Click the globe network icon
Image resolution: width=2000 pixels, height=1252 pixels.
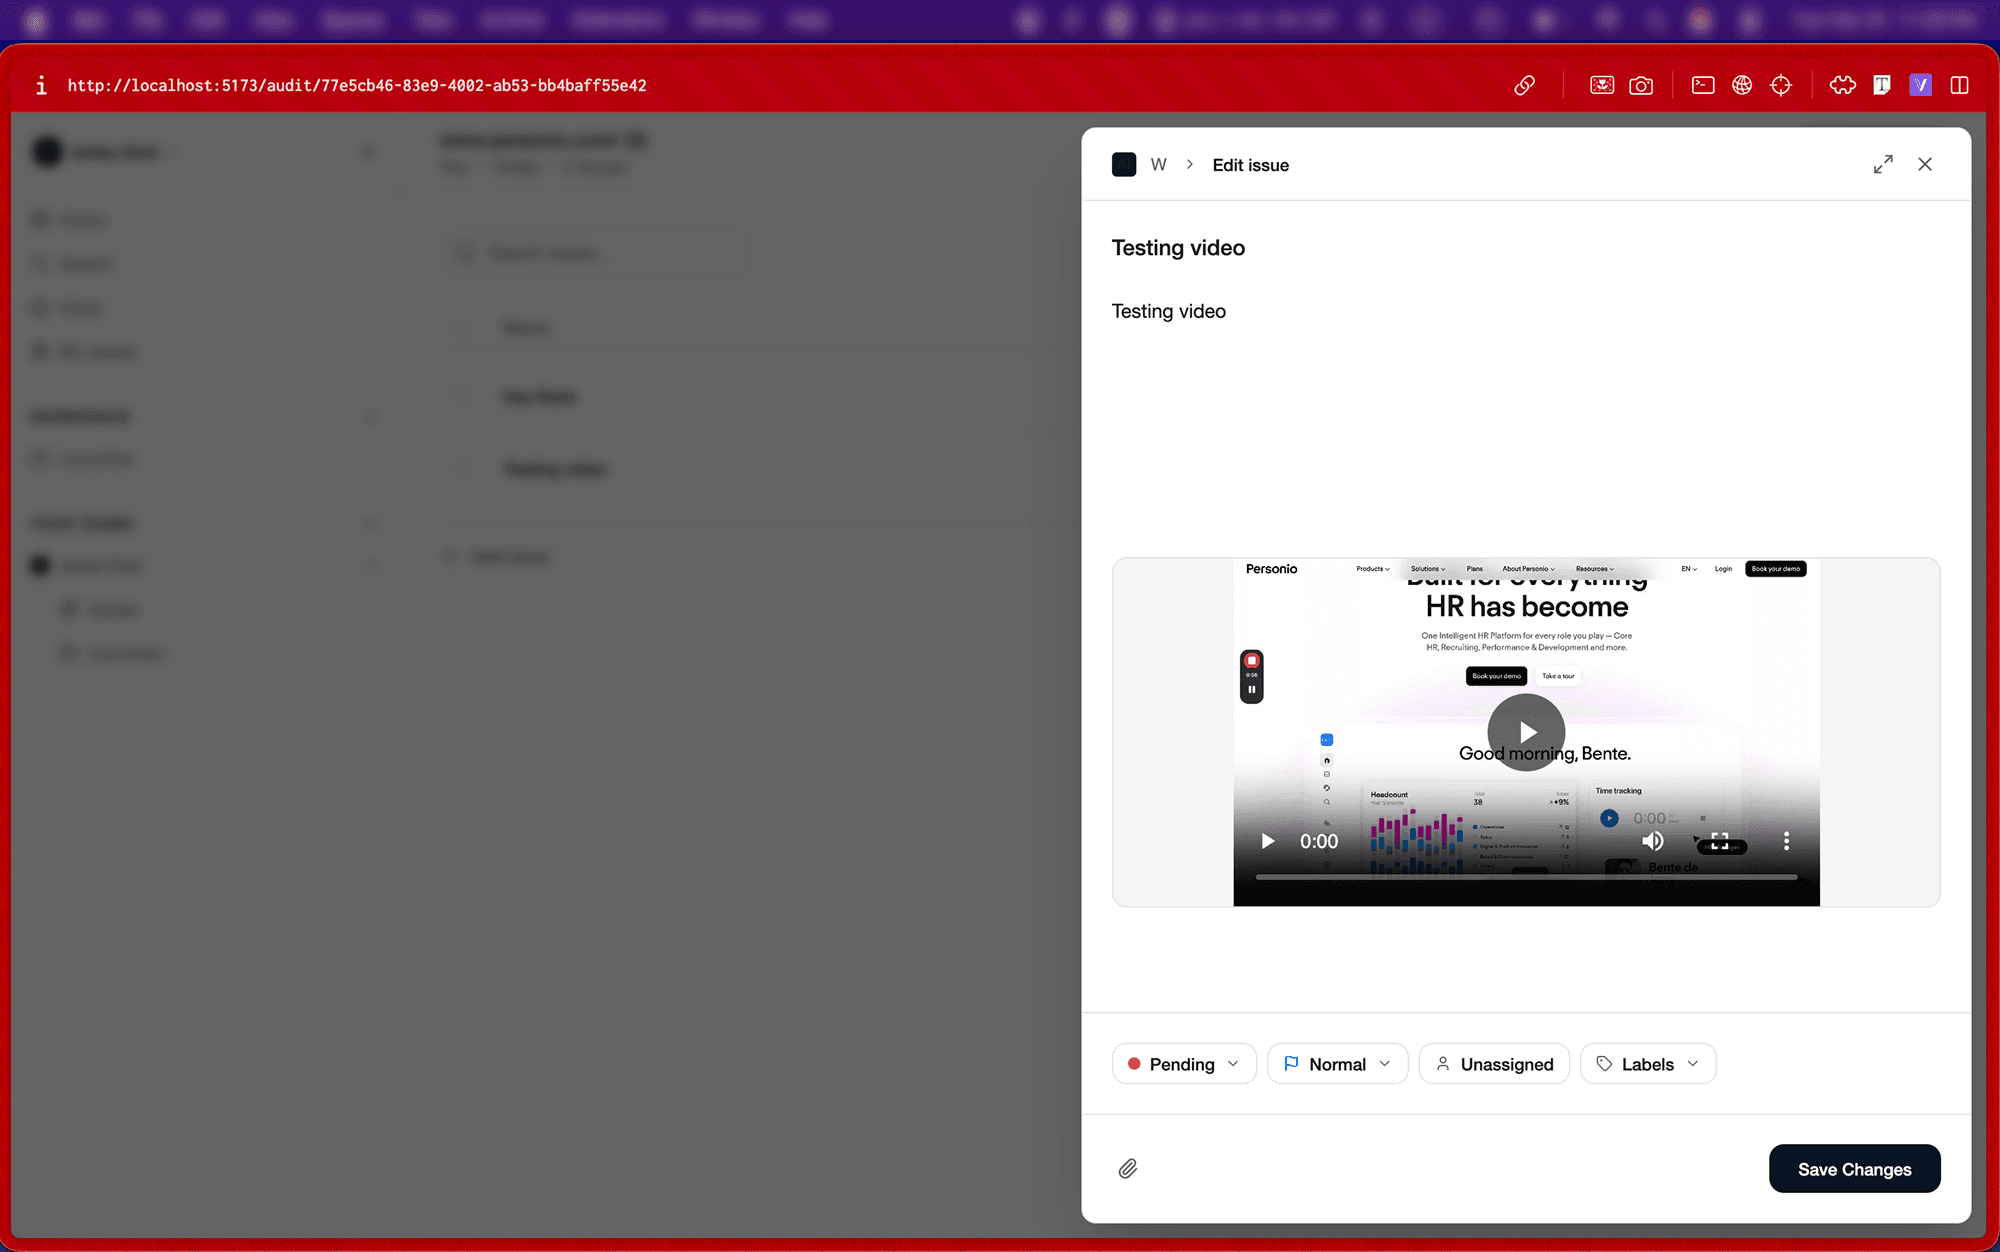(x=1742, y=85)
